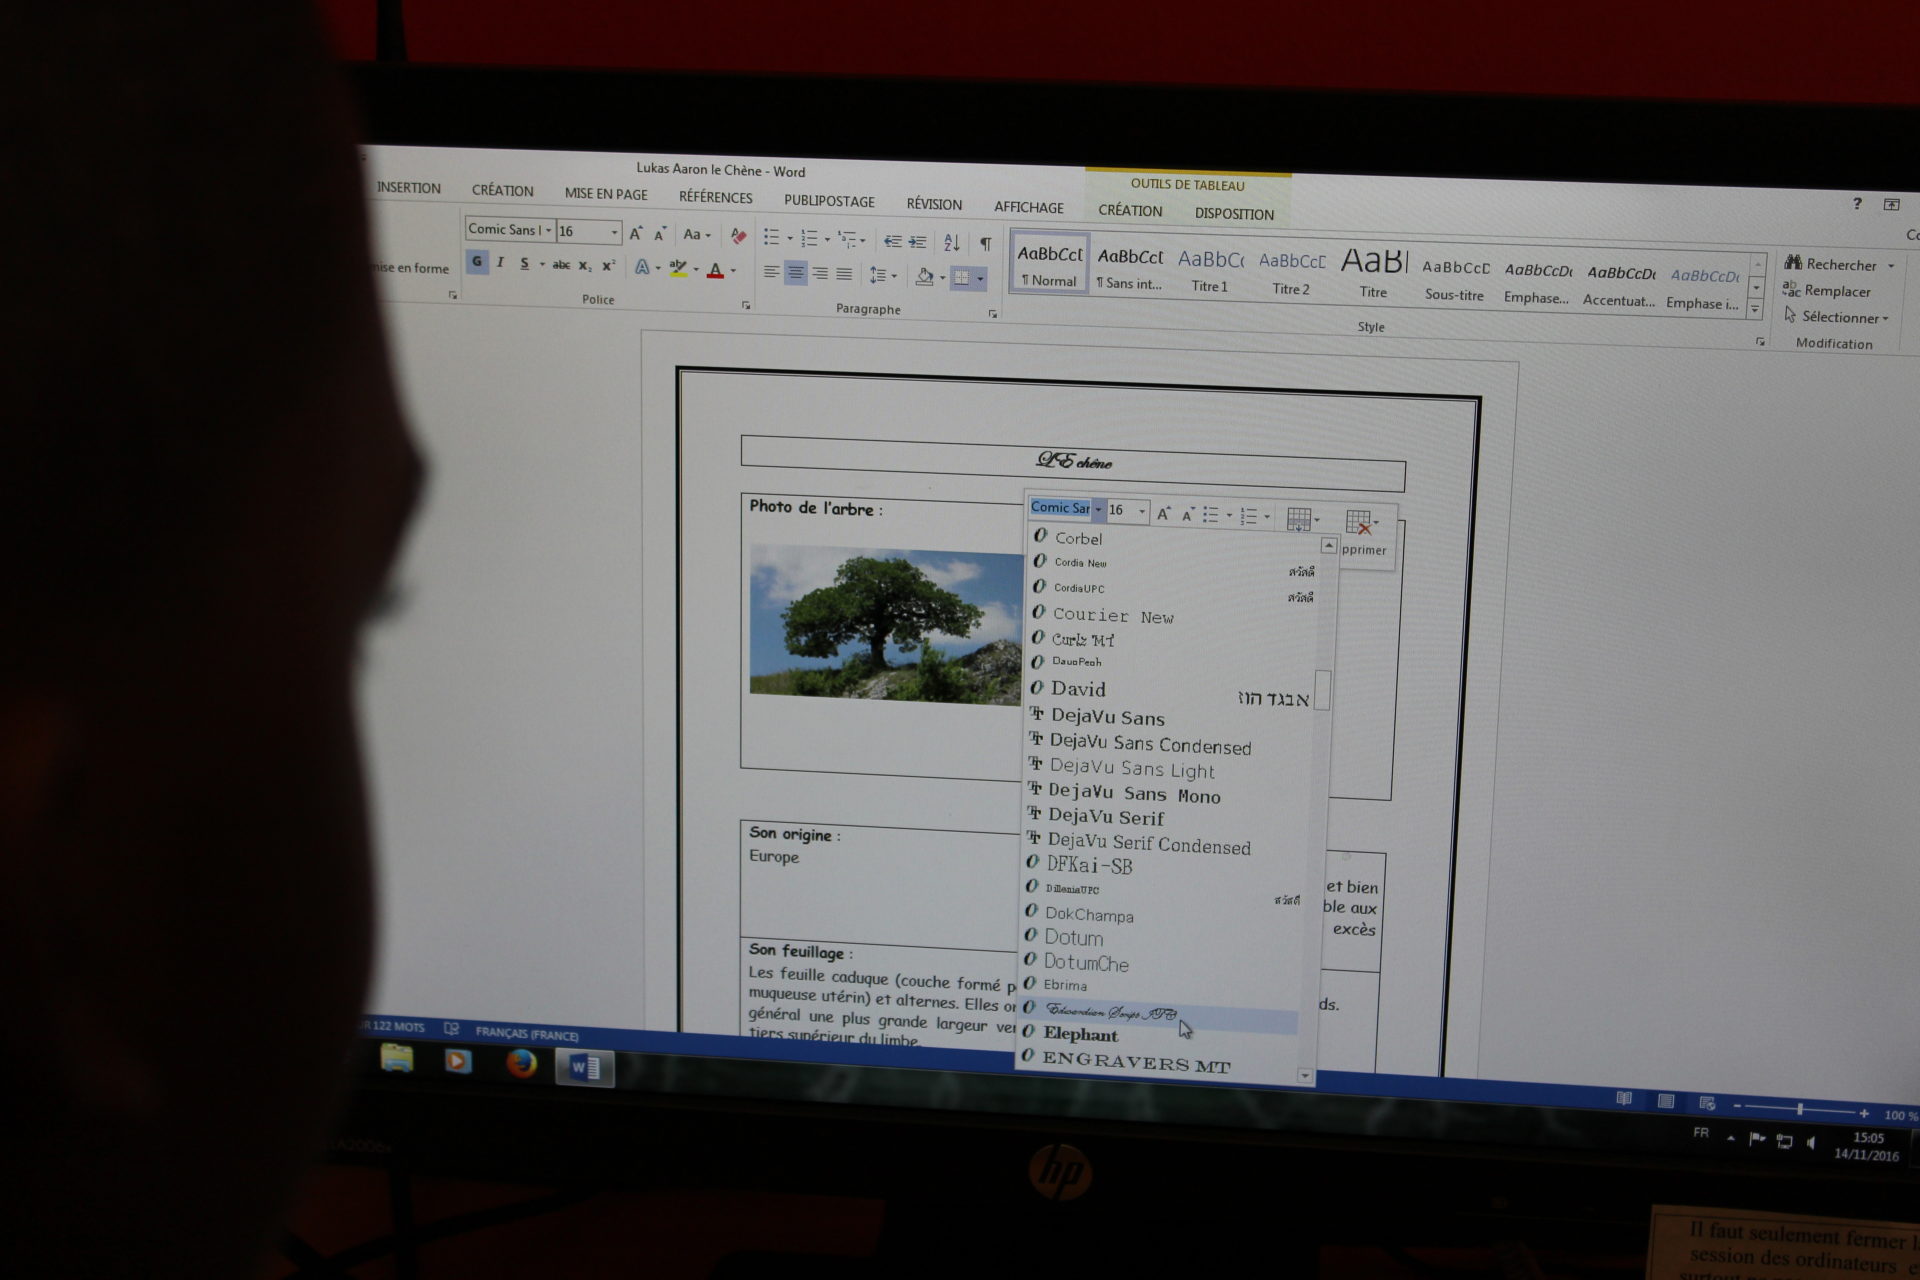Click the bullet list icon in ribbon
This screenshot has height=1280, width=1920.
tap(771, 237)
